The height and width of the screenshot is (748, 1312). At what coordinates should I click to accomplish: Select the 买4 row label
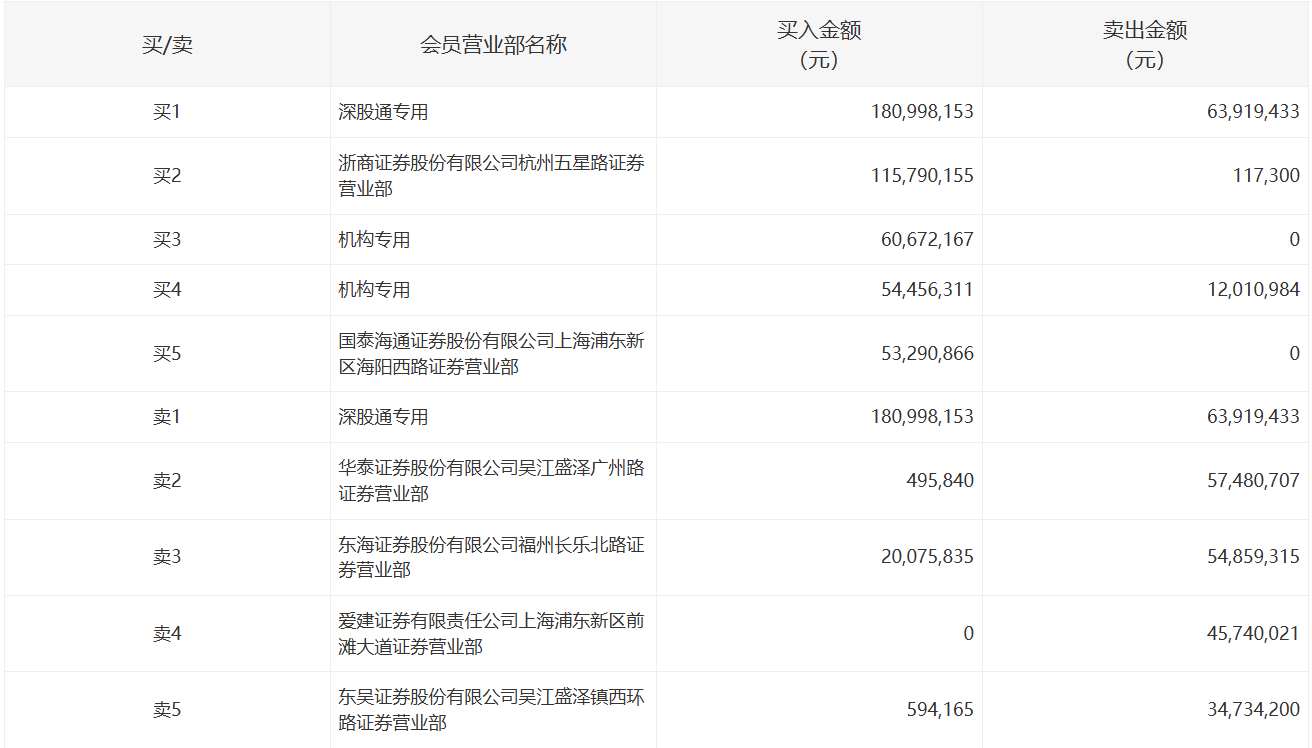tap(167, 290)
